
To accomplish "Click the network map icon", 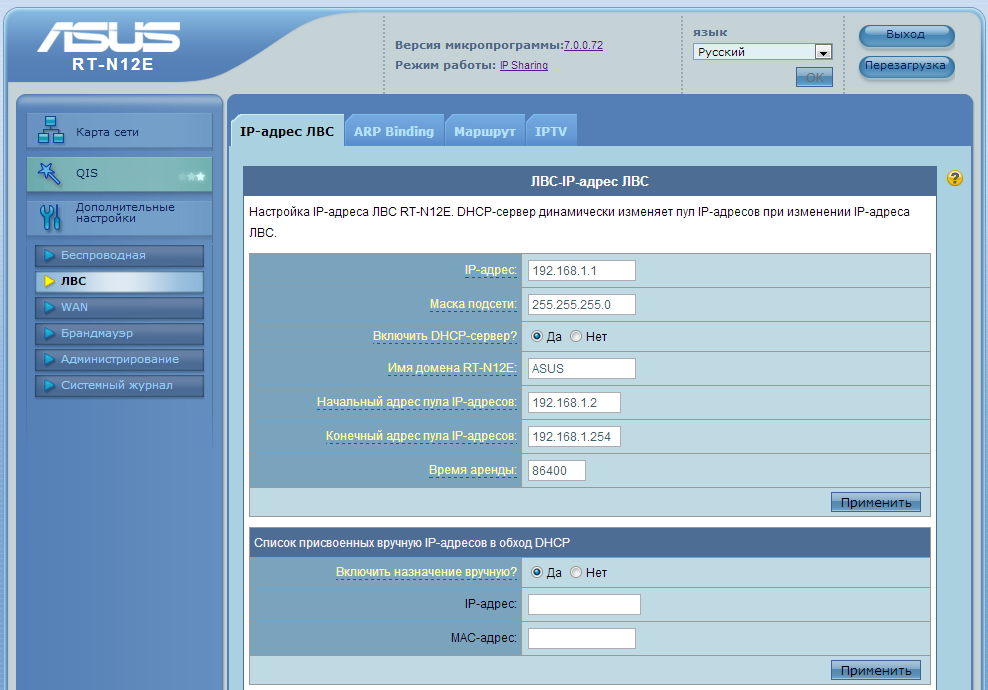I will point(49,131).
